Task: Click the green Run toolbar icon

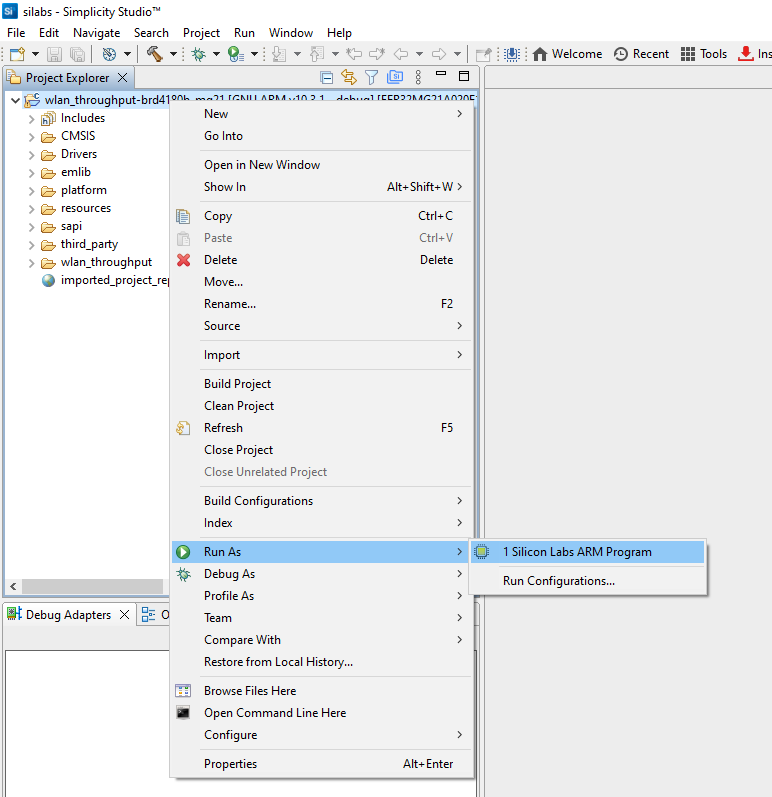Action: (x=234, y=54)
